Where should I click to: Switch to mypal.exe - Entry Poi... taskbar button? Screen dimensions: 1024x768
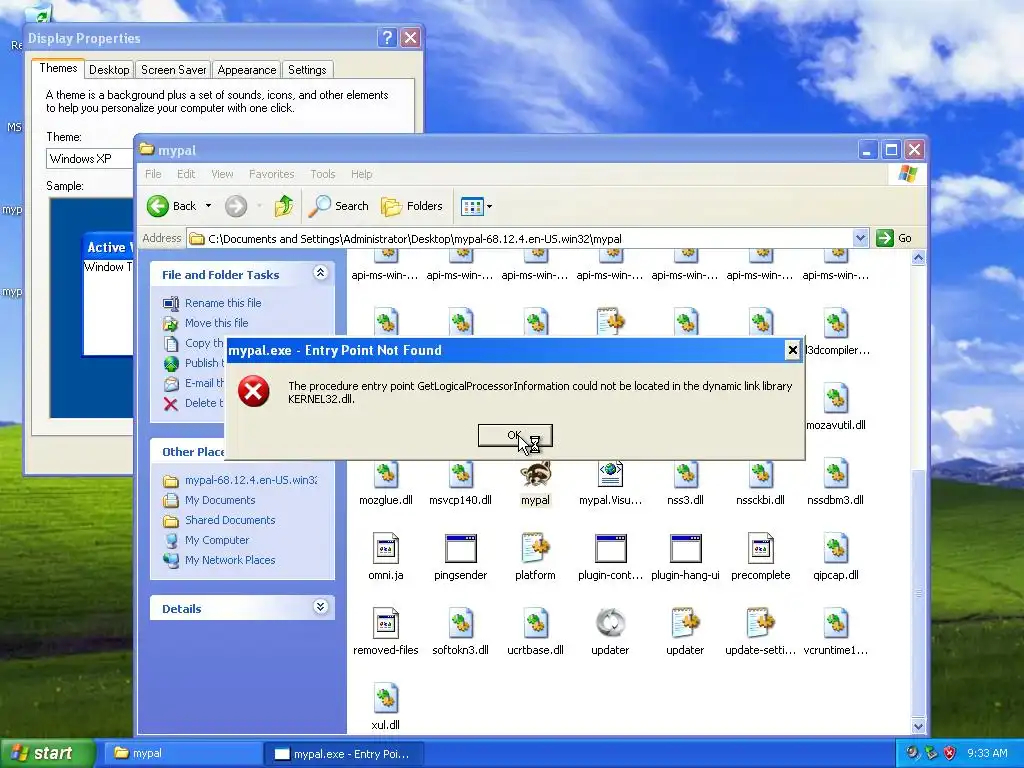coord(342,754)
